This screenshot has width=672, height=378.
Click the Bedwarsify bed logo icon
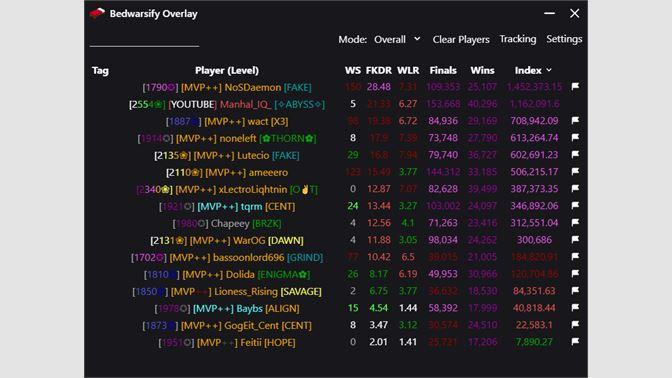[97, 13]
